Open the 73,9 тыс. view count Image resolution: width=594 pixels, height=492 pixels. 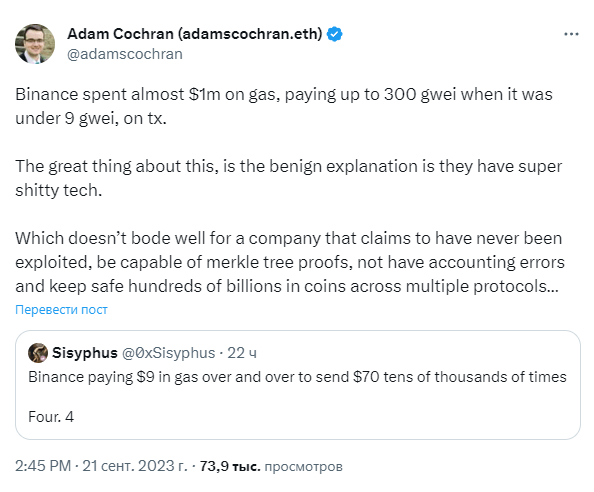coord(230,466)
